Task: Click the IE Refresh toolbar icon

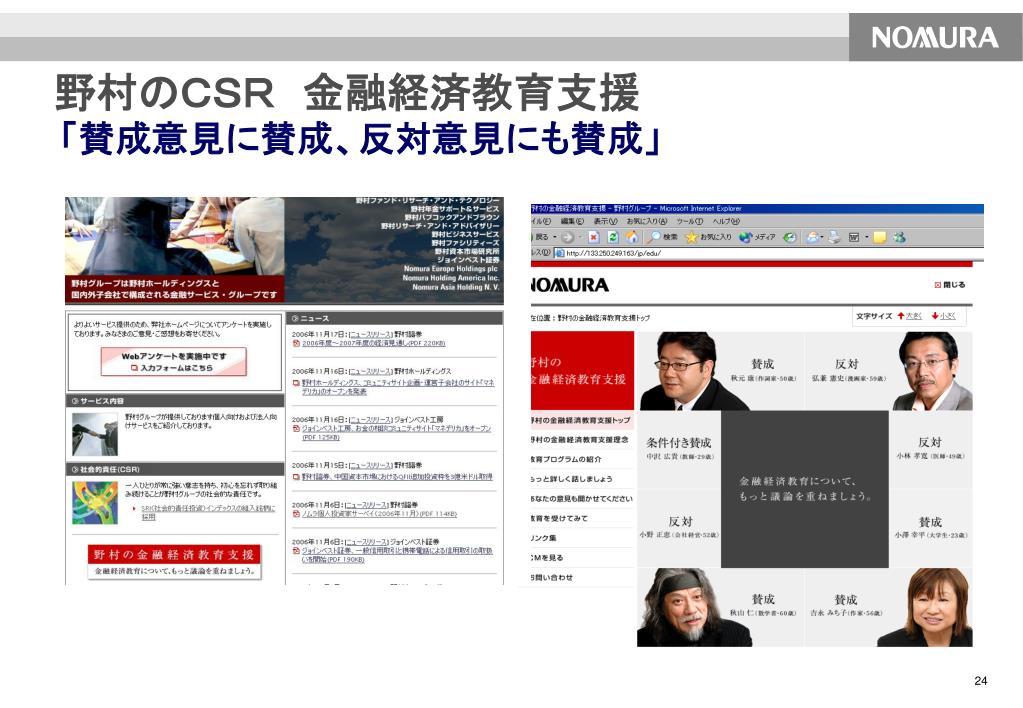Action: point(613,238)
